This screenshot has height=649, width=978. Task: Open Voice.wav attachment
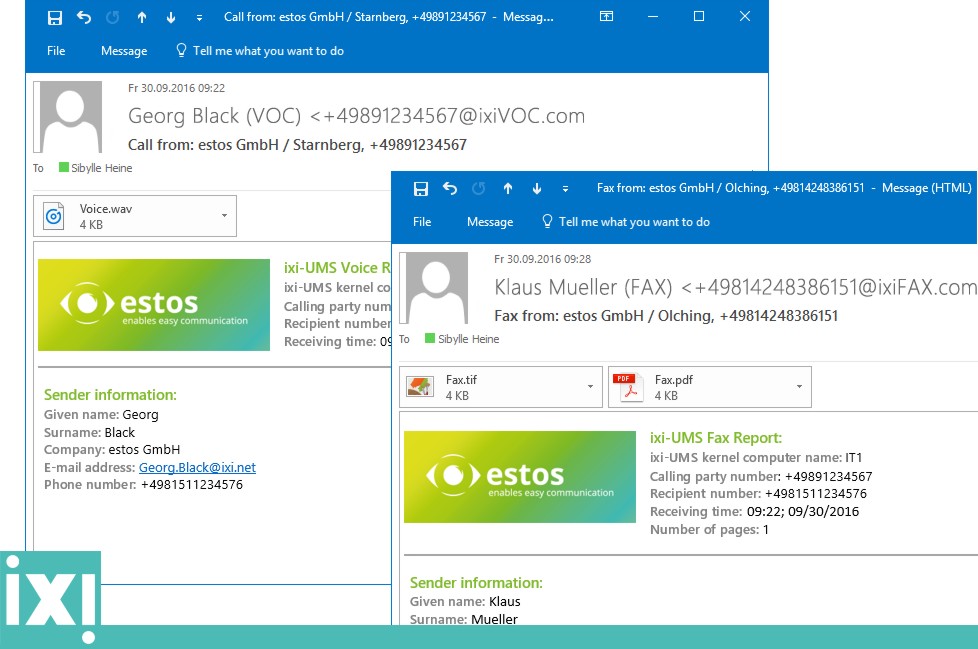pos(135,216)
